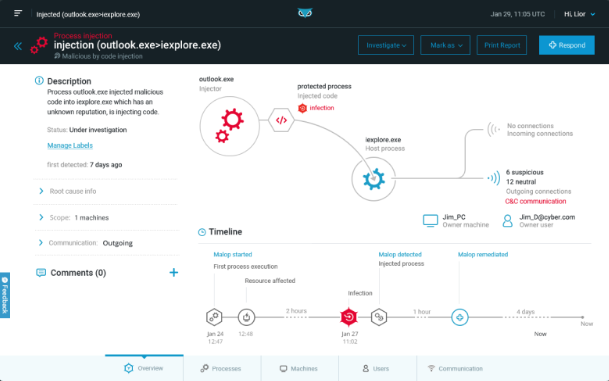Click the Jim_PC owner machine monitor icon

click(x=430, y=221)
